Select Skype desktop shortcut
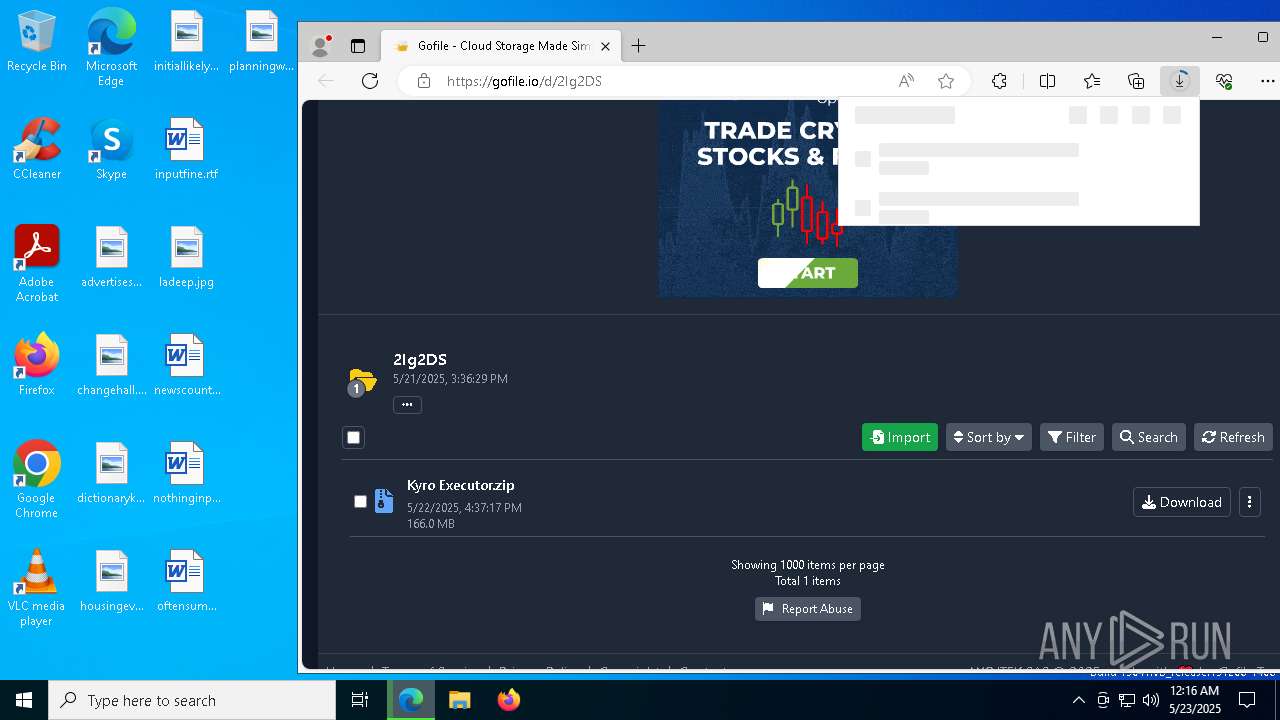Image resolution: width=1280 pixels, height=720 pixels. coord(111,149)
